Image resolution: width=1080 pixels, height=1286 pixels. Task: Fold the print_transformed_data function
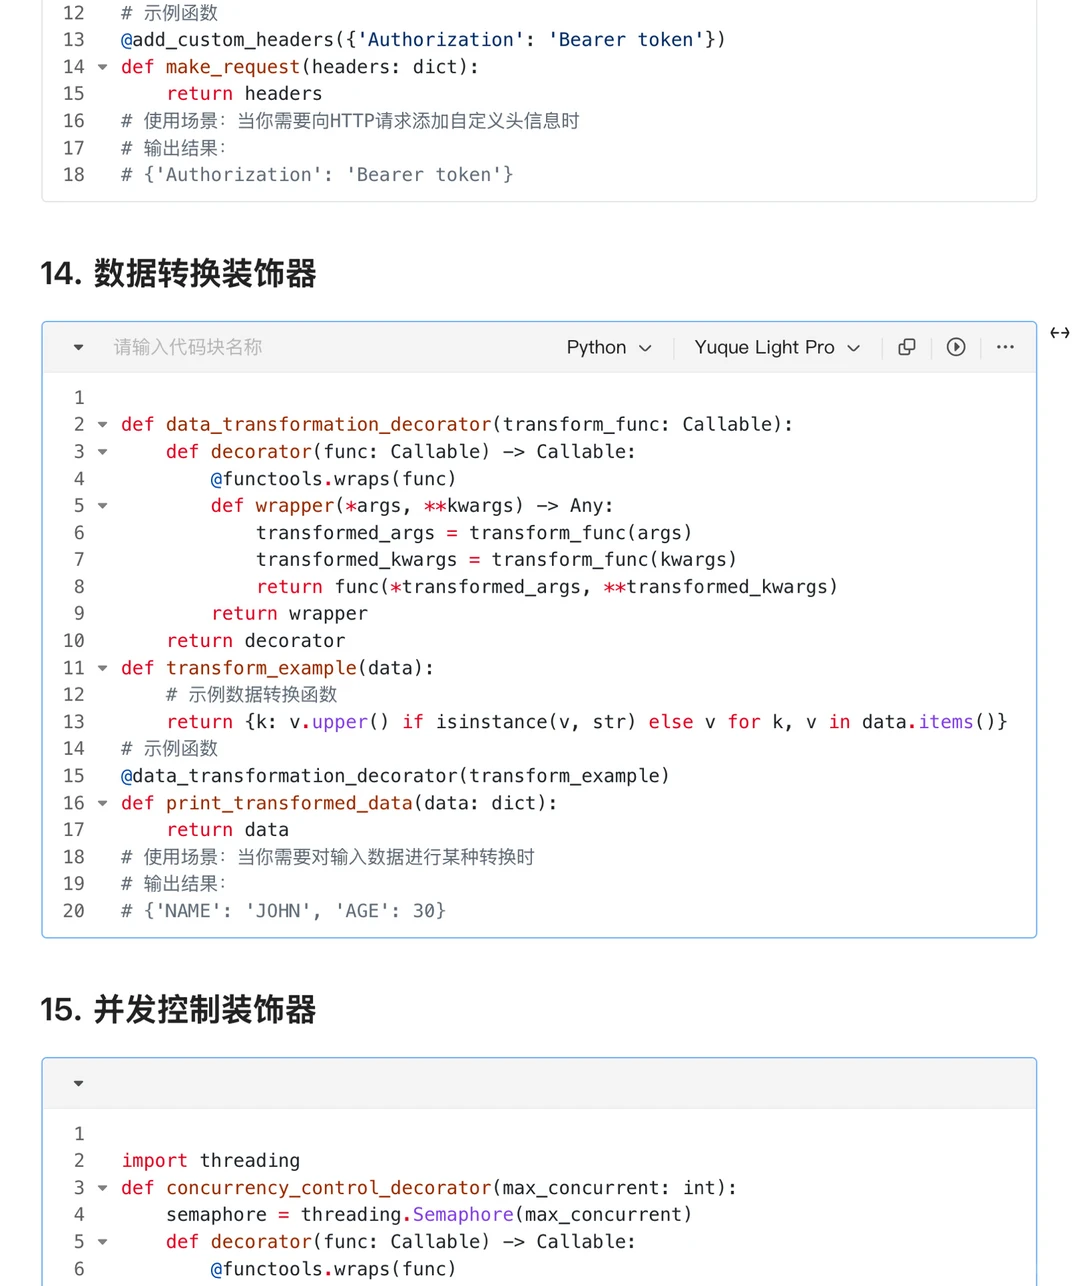tap(102, 802)
